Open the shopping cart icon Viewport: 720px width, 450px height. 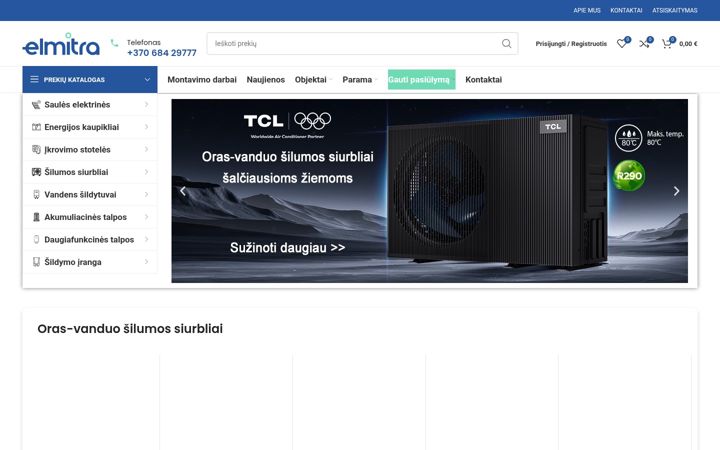pyautogui.click(x=666, y=44)
